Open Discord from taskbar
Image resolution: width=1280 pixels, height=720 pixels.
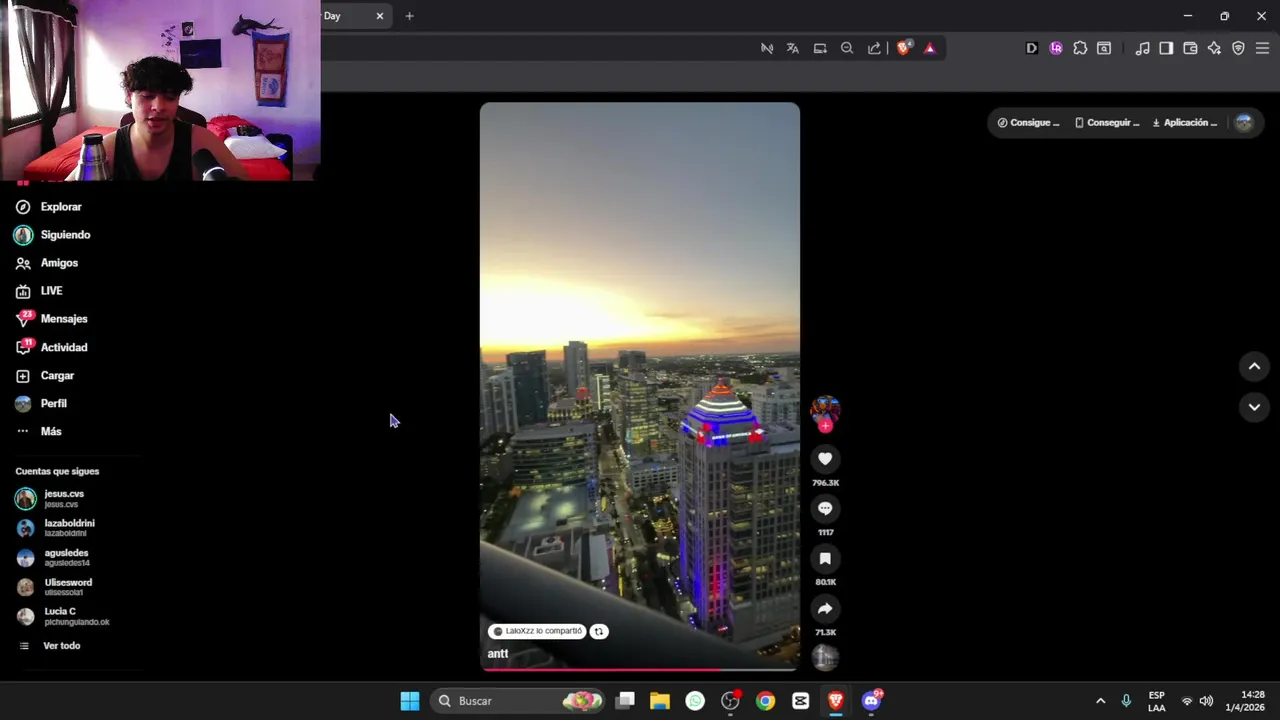tap(871, 701)
